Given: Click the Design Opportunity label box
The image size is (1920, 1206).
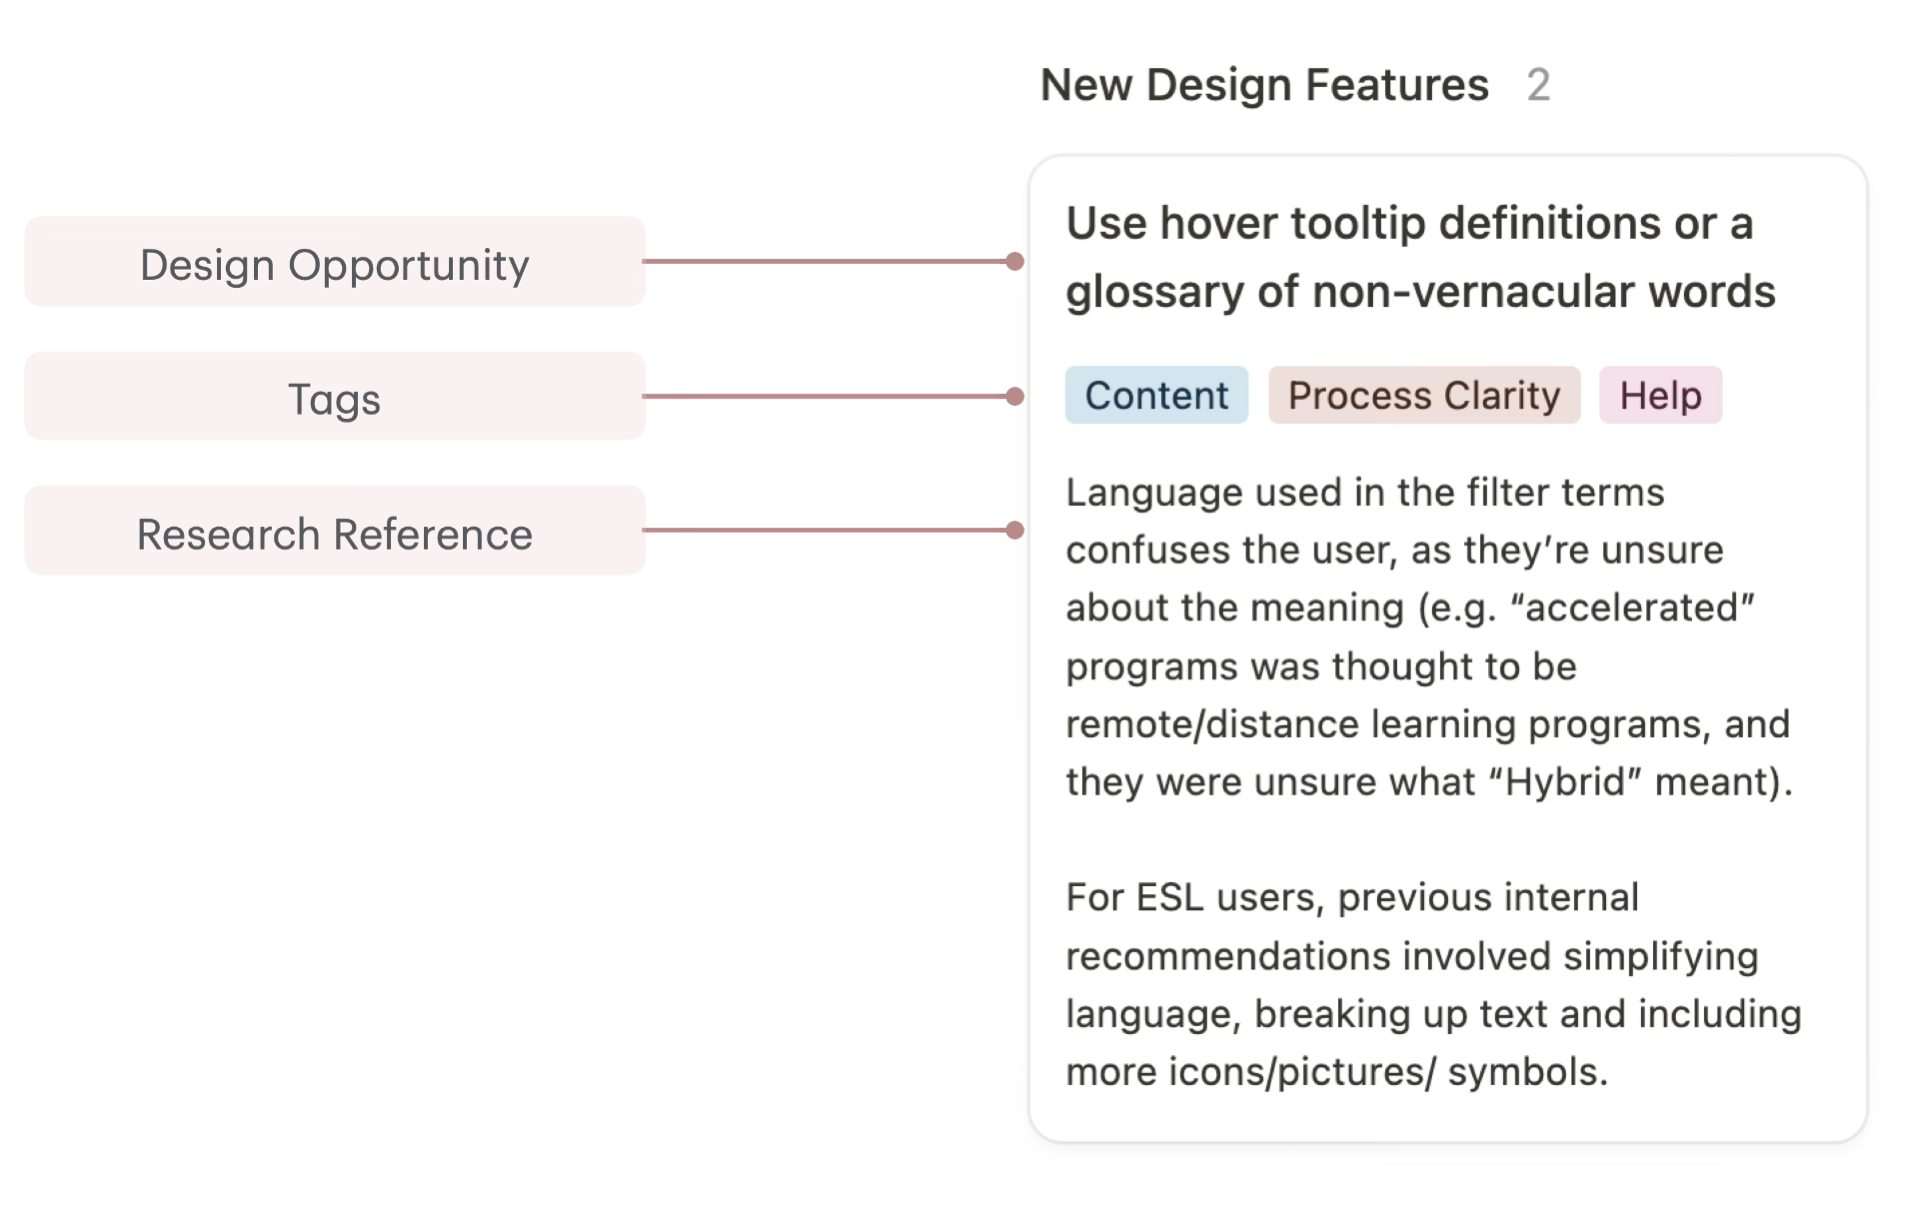Looking at the screenshot, I should 334,263.
